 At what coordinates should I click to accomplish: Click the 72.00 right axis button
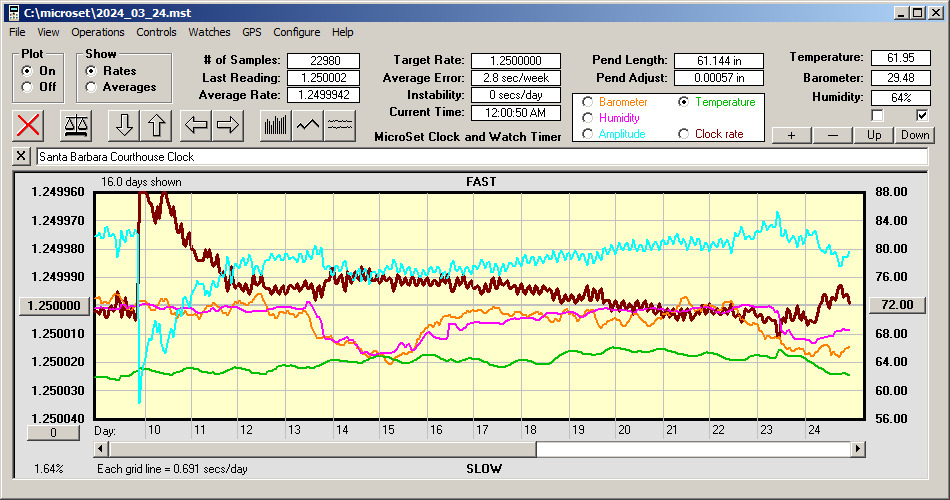pyautogui.click(x=897, y=305)
